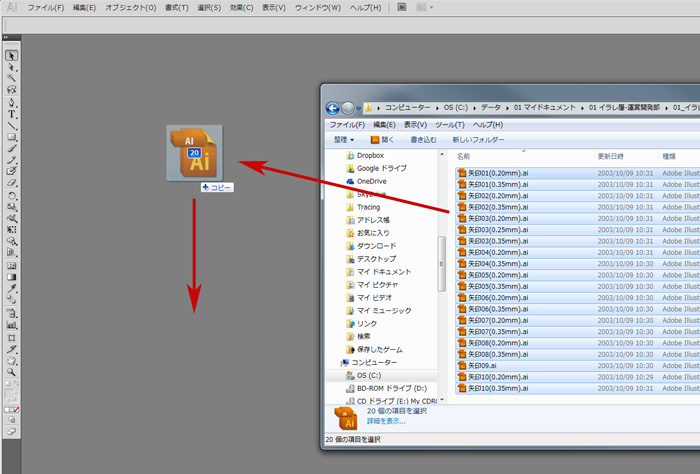Select OneDrive in navigation pane
Viewport: 700px width, 474px height.
pyautogui.click(x=367, y=181)
